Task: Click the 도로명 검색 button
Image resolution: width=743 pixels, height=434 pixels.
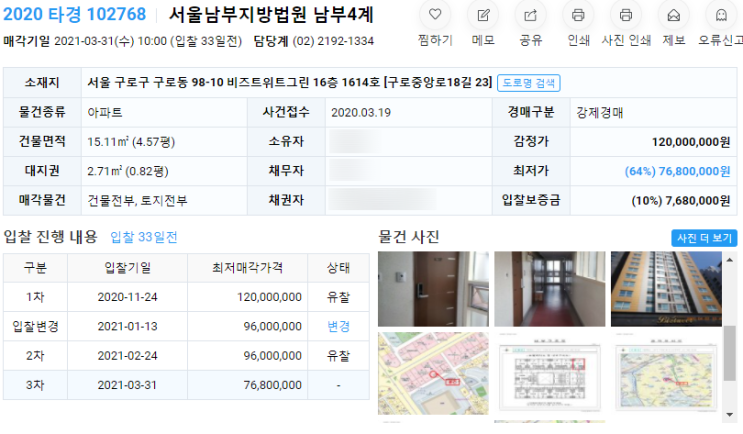Action: coord(529,83)
